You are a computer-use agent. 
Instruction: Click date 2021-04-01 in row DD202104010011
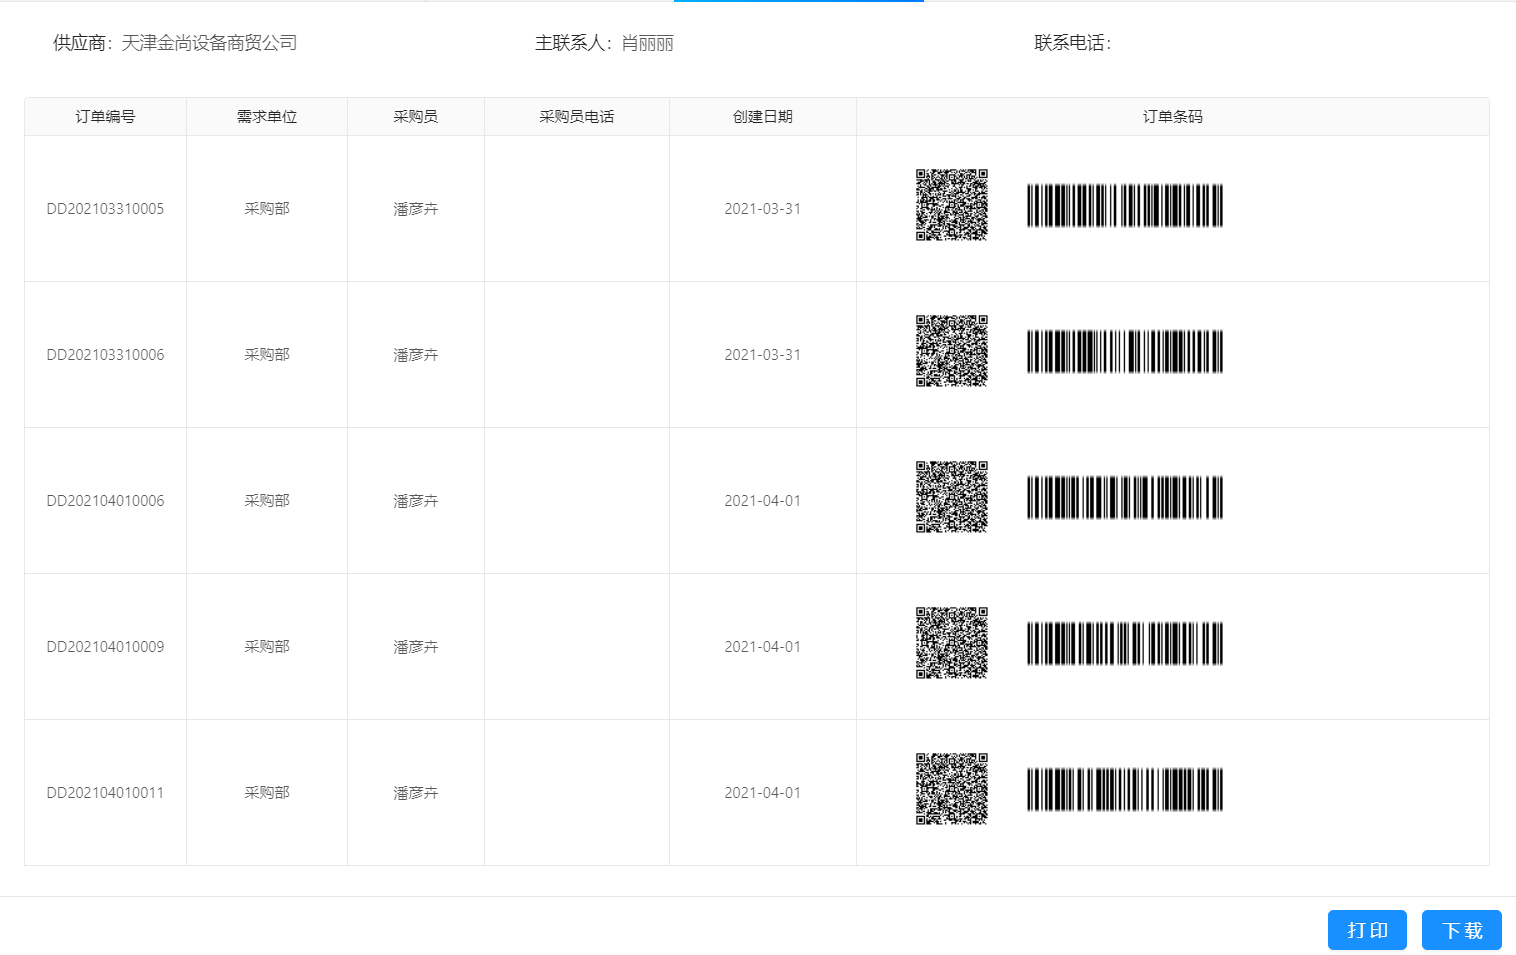tap(763, 793)
